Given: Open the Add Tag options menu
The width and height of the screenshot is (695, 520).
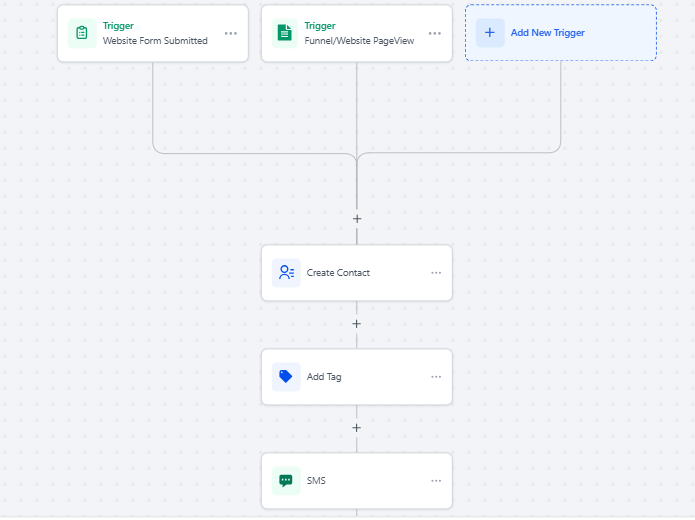Looking at the screenshot, I should 436,377.
